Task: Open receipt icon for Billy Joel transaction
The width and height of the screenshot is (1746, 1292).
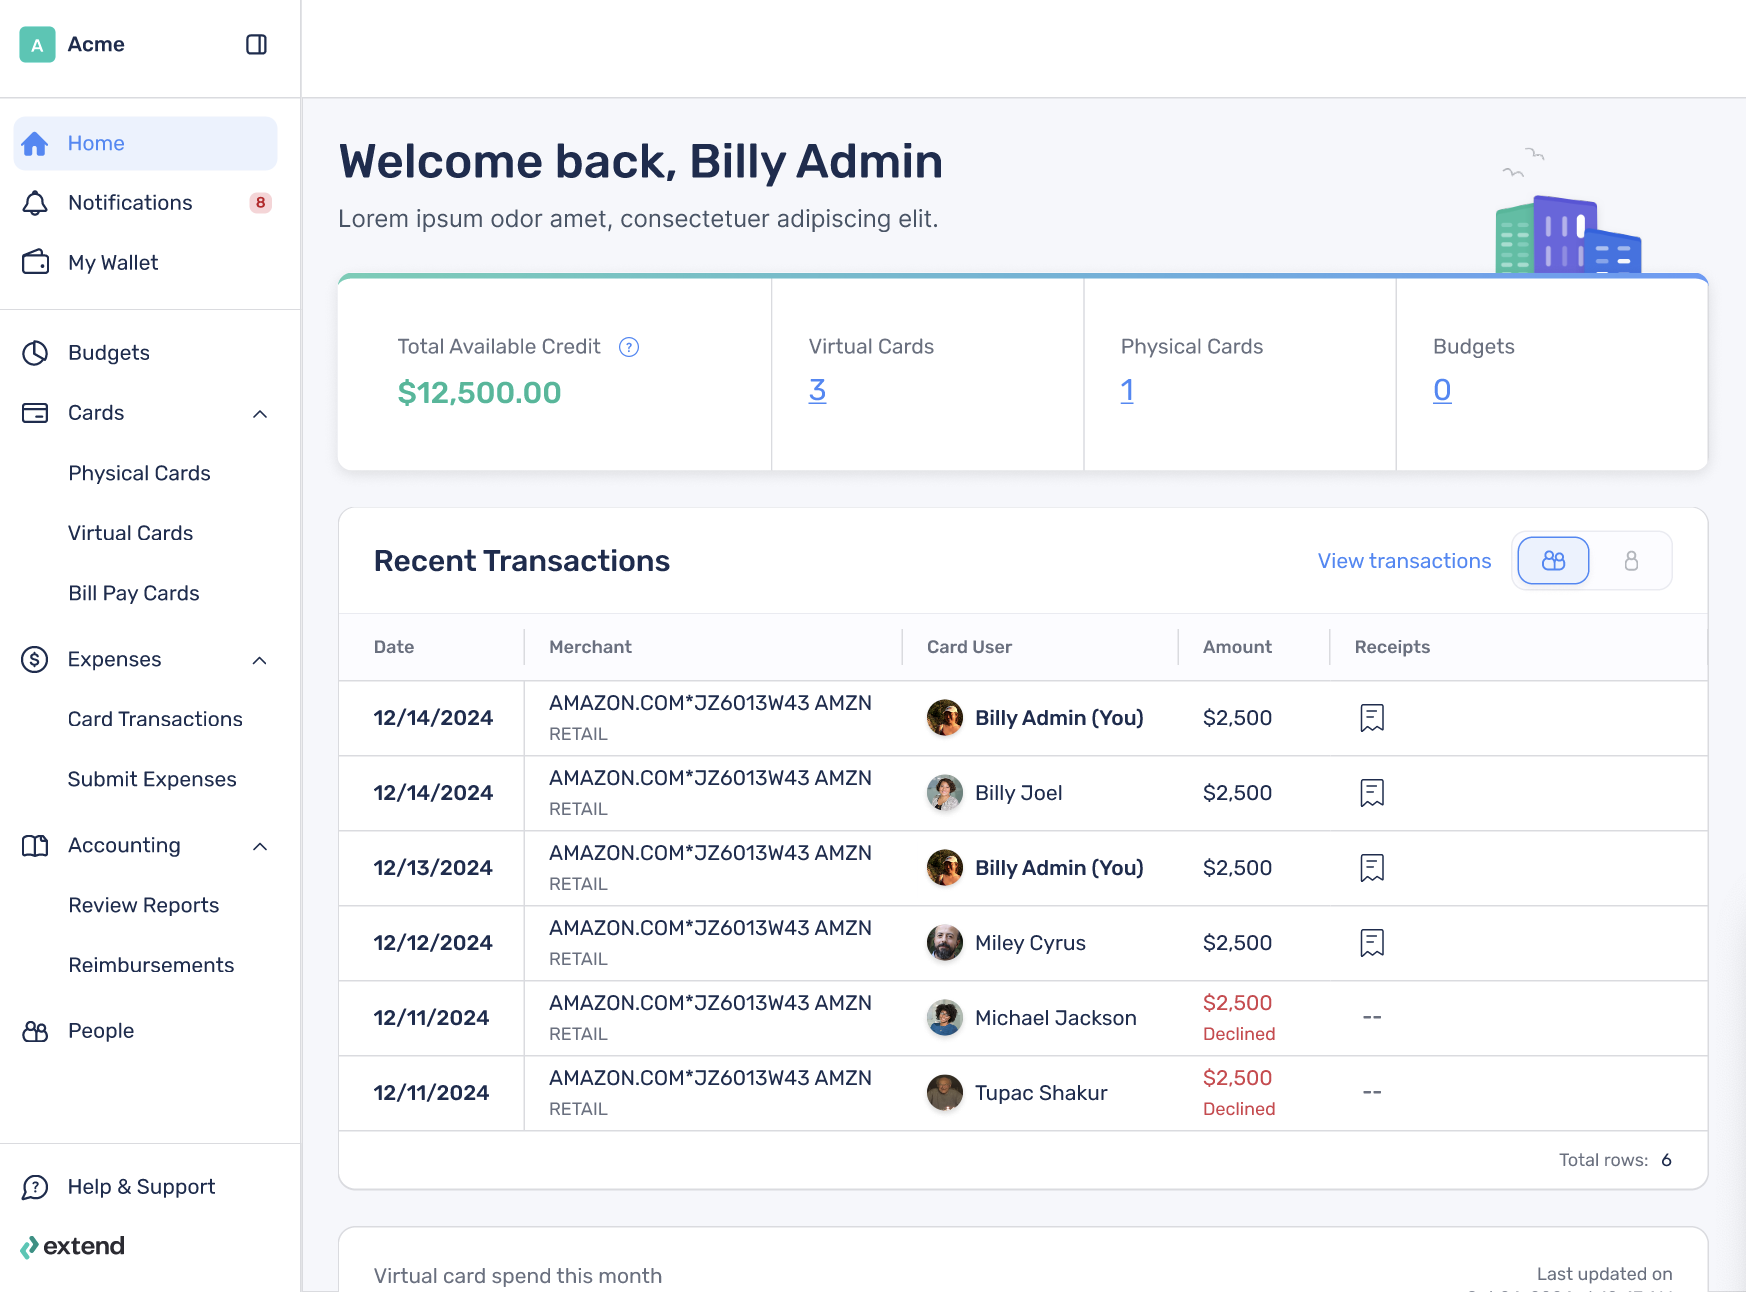Action: 1372,793
